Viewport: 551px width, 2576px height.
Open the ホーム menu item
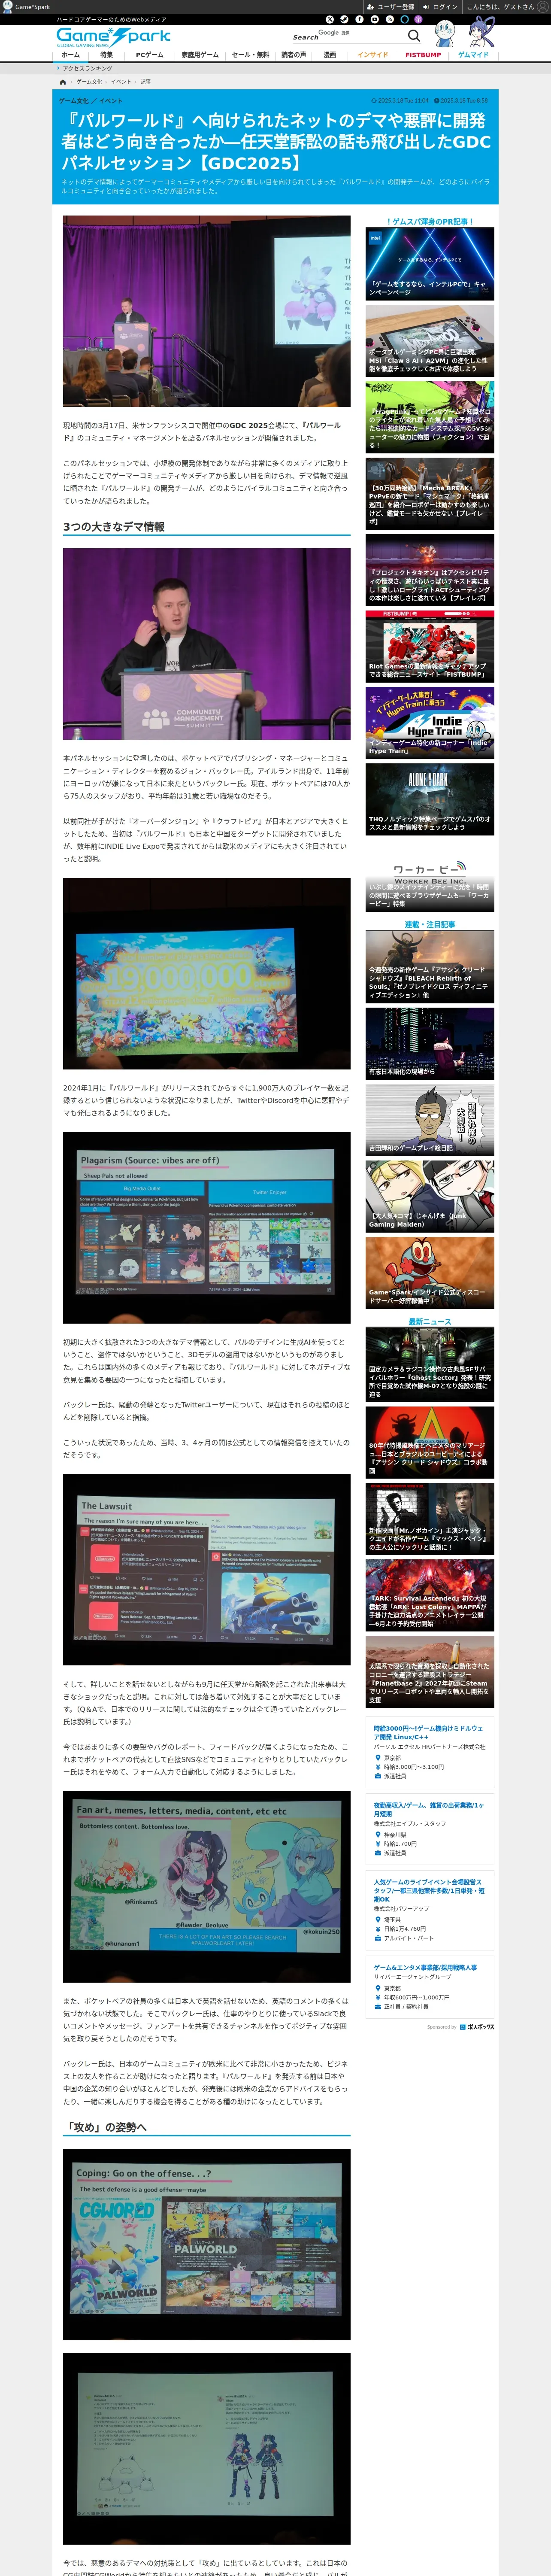(71, 55)
